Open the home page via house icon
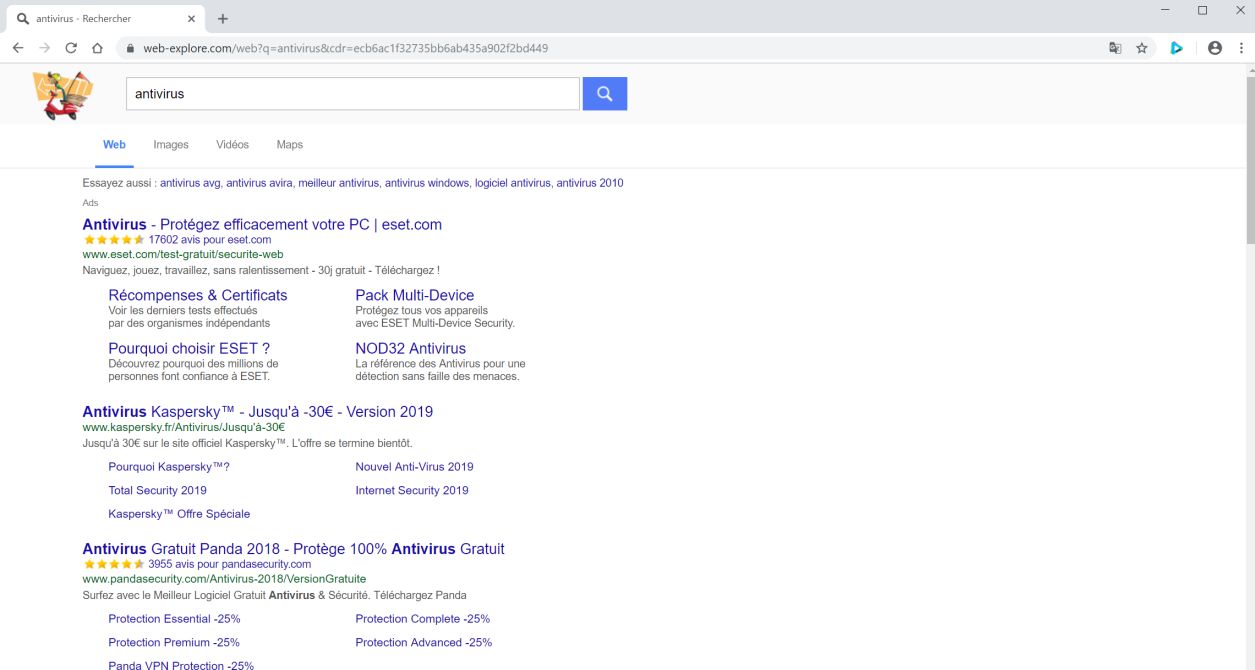The width and height of the screenshot is (1255, 670). pyautogui.click(x=97, y=48)
